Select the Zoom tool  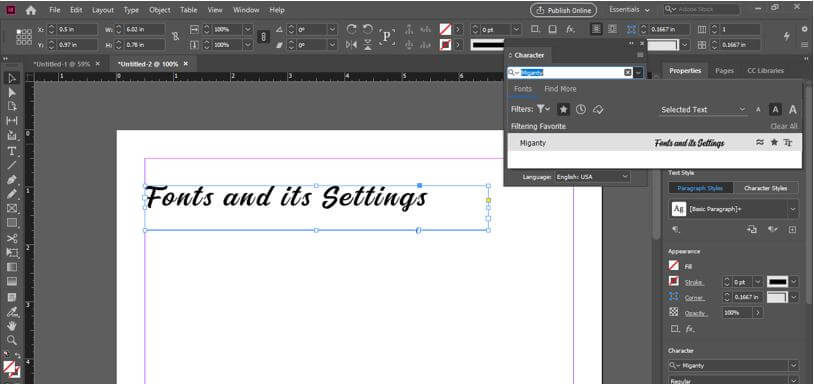12,340
